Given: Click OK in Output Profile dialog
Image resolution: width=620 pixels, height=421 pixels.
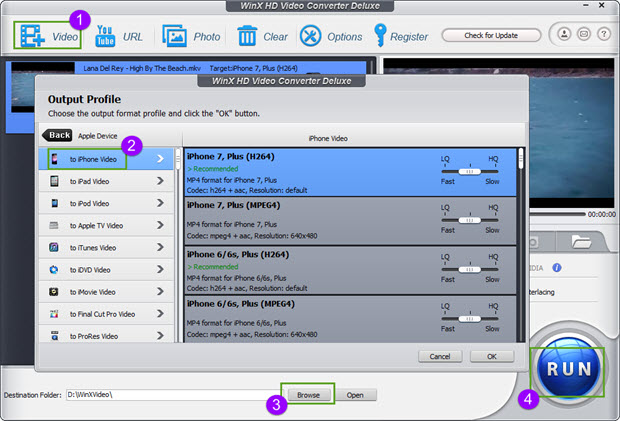Looking at the screenshot, I should [492, 356].
